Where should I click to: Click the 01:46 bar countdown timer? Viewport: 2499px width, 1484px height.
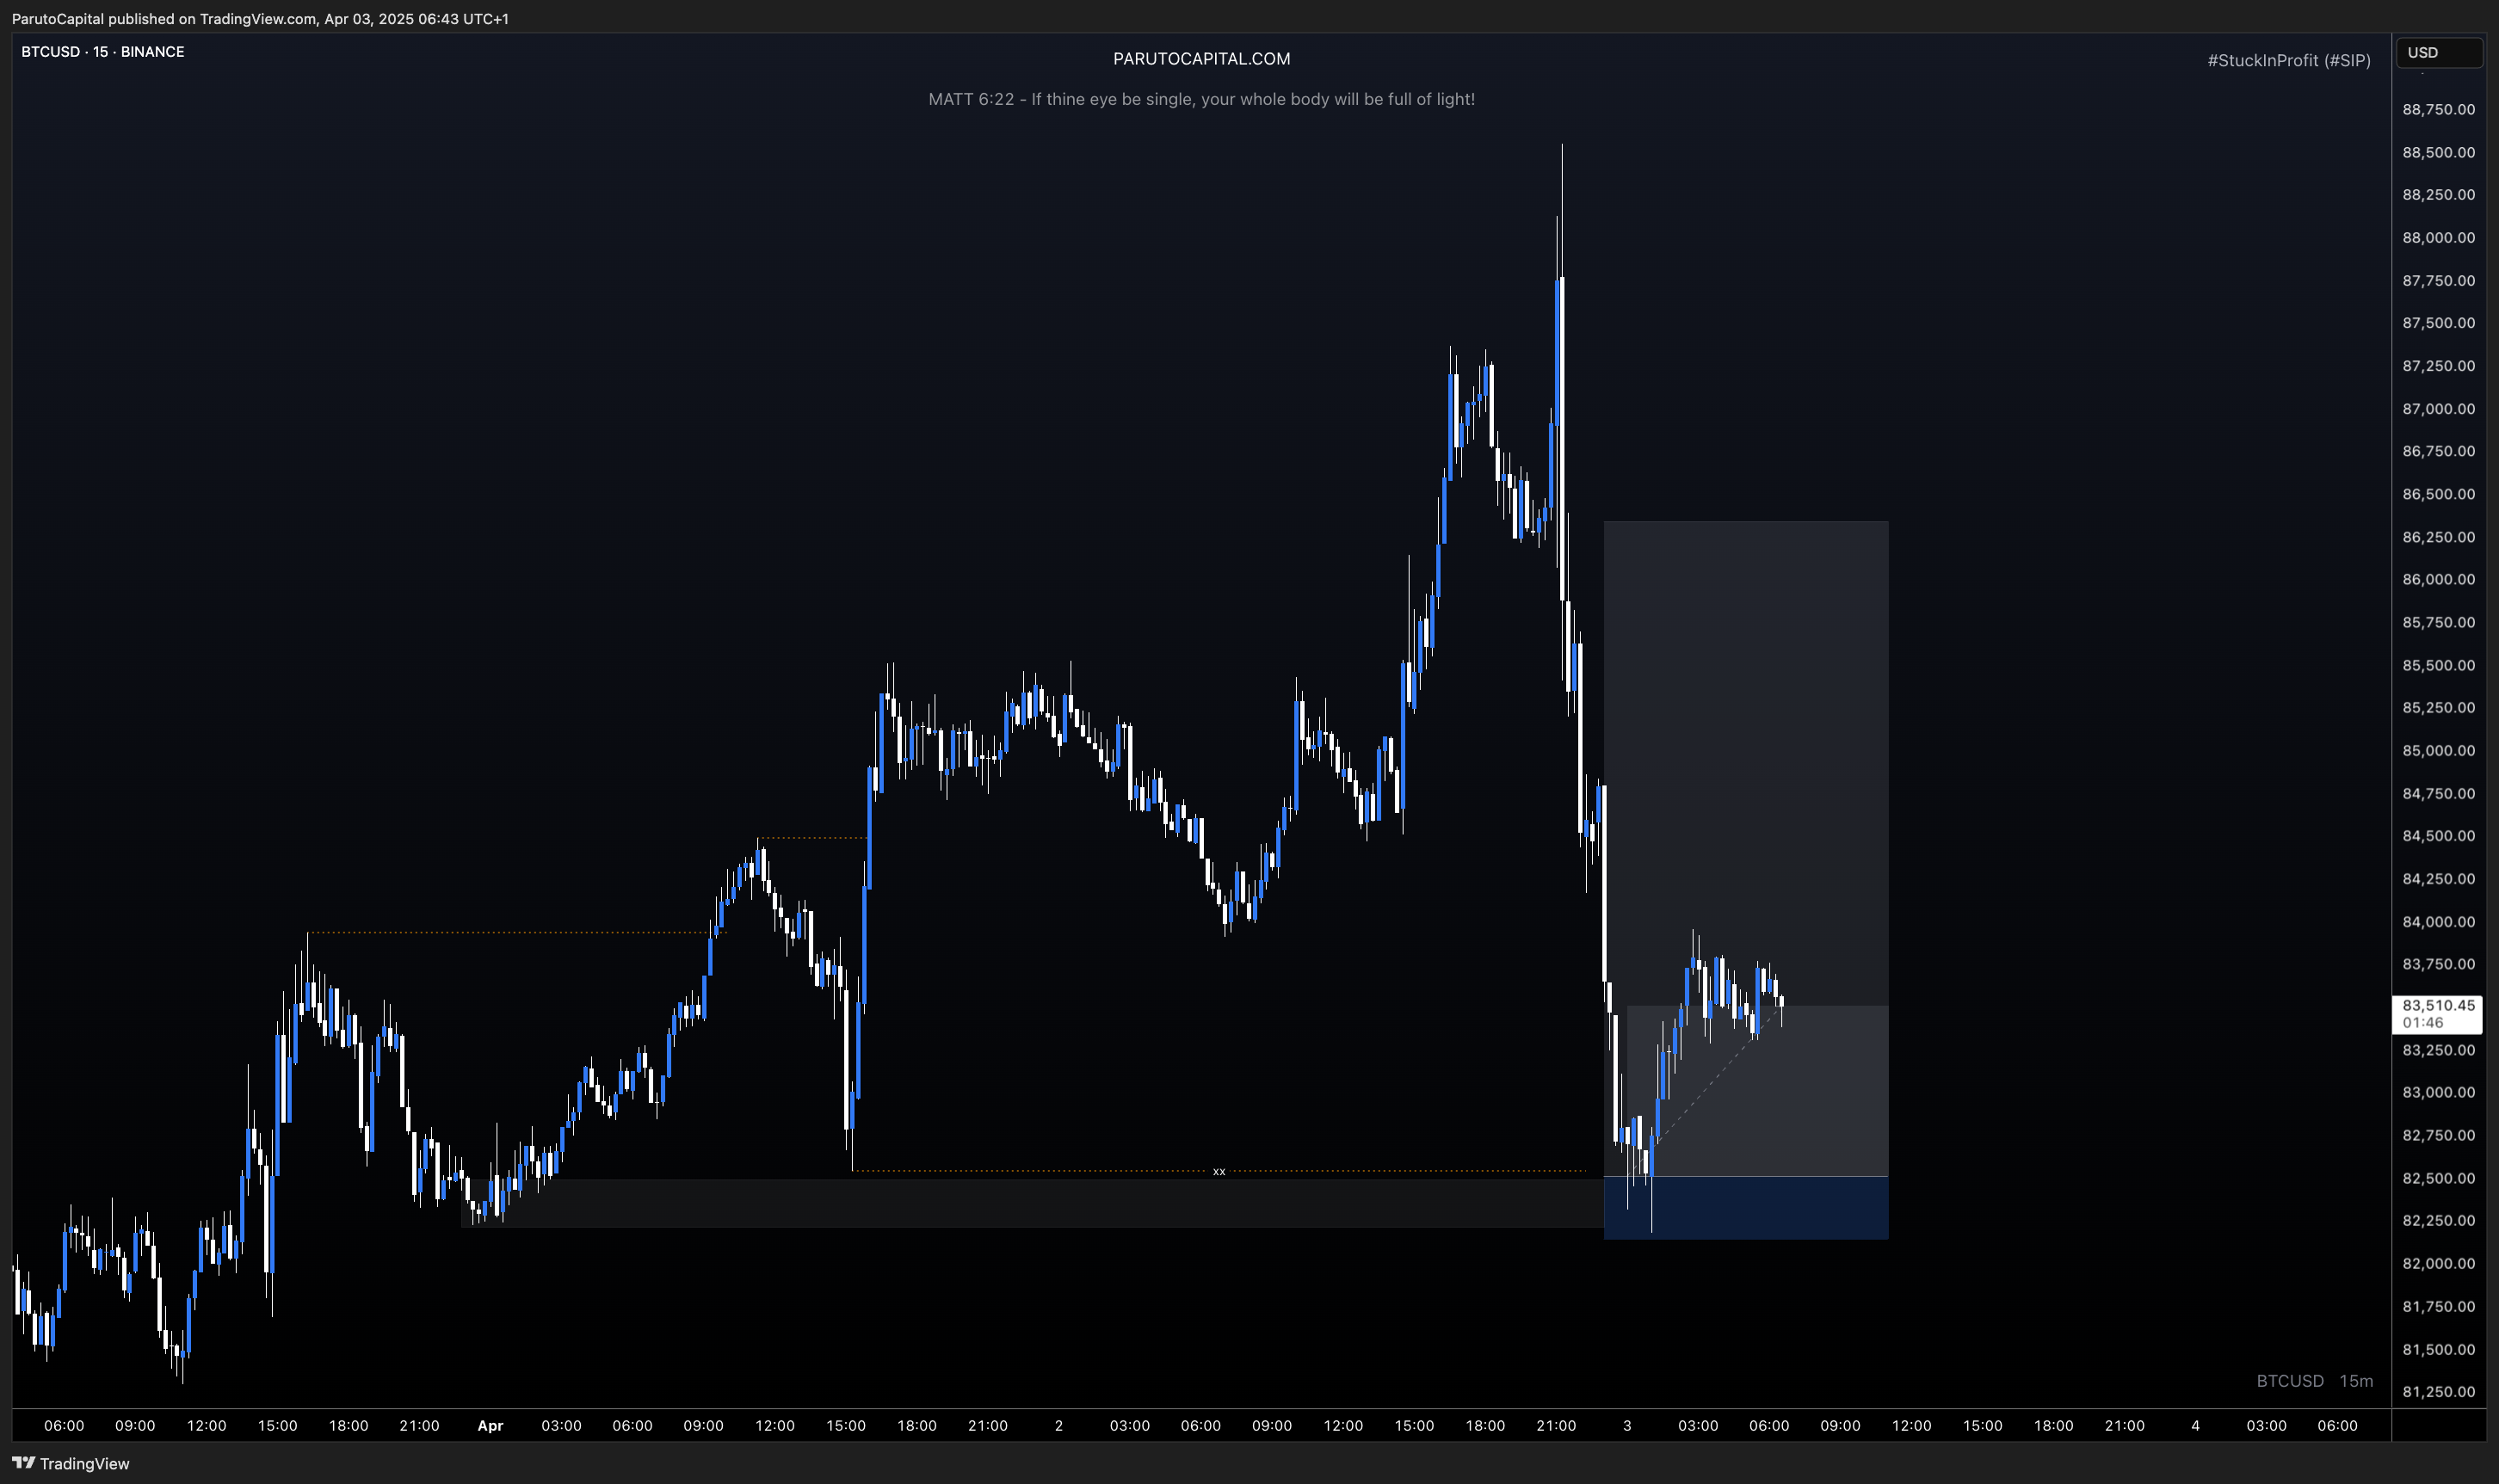click(2423, 1022)
